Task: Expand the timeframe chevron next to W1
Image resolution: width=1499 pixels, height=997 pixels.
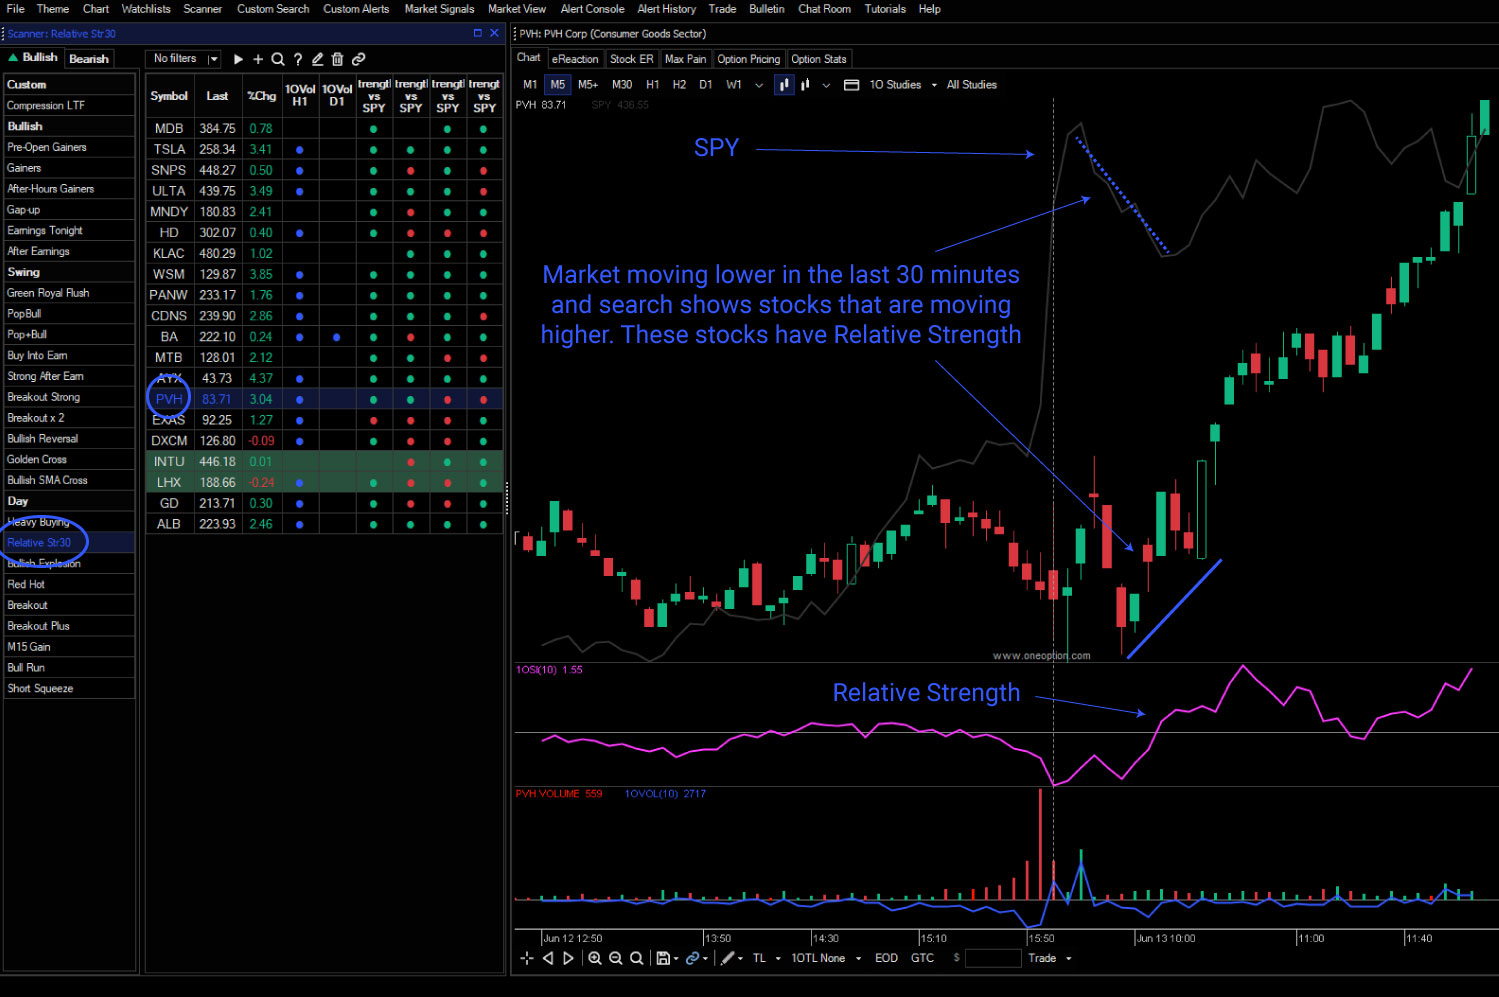Action: coord(758,85)
